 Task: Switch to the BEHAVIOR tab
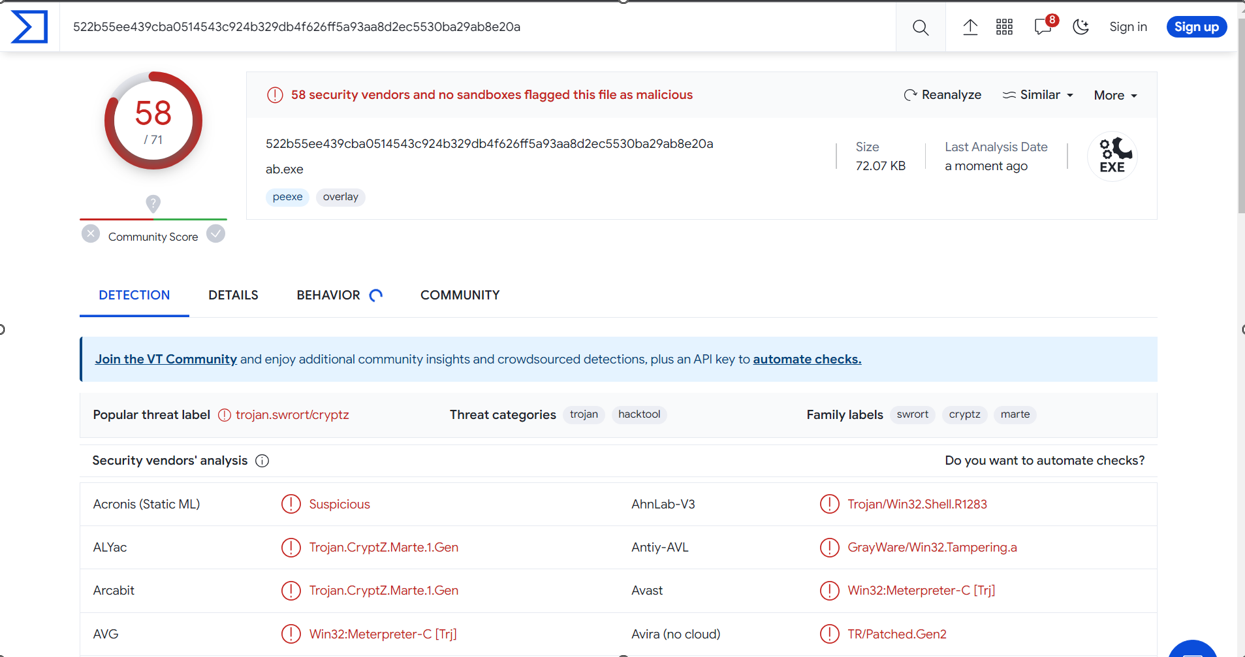328,295
